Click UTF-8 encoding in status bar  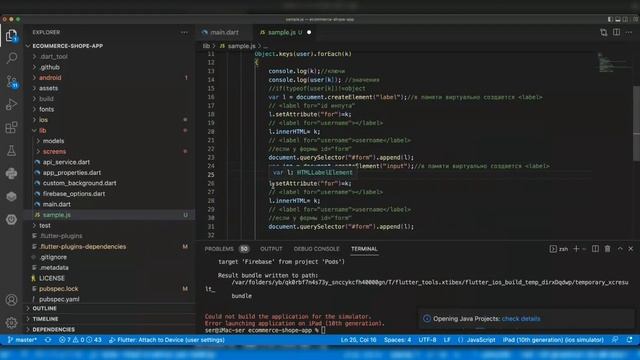coord(427,340)
